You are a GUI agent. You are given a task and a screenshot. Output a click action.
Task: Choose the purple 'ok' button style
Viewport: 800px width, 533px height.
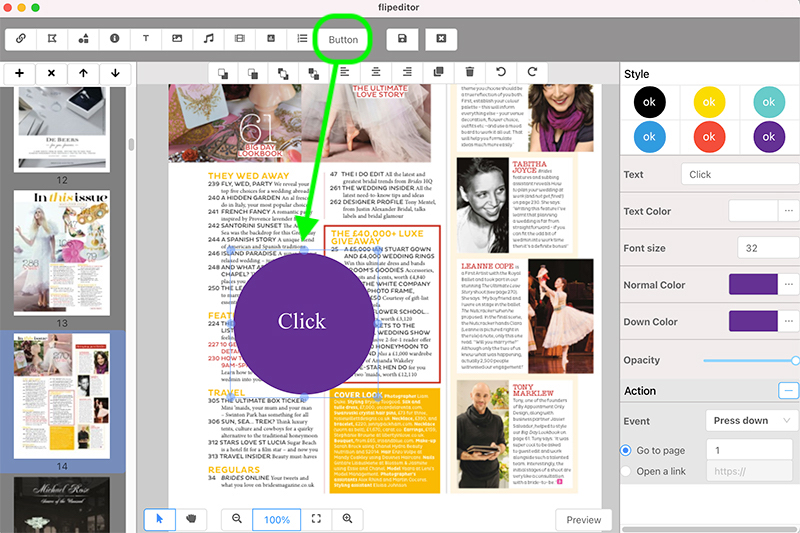tap(769, 137)
